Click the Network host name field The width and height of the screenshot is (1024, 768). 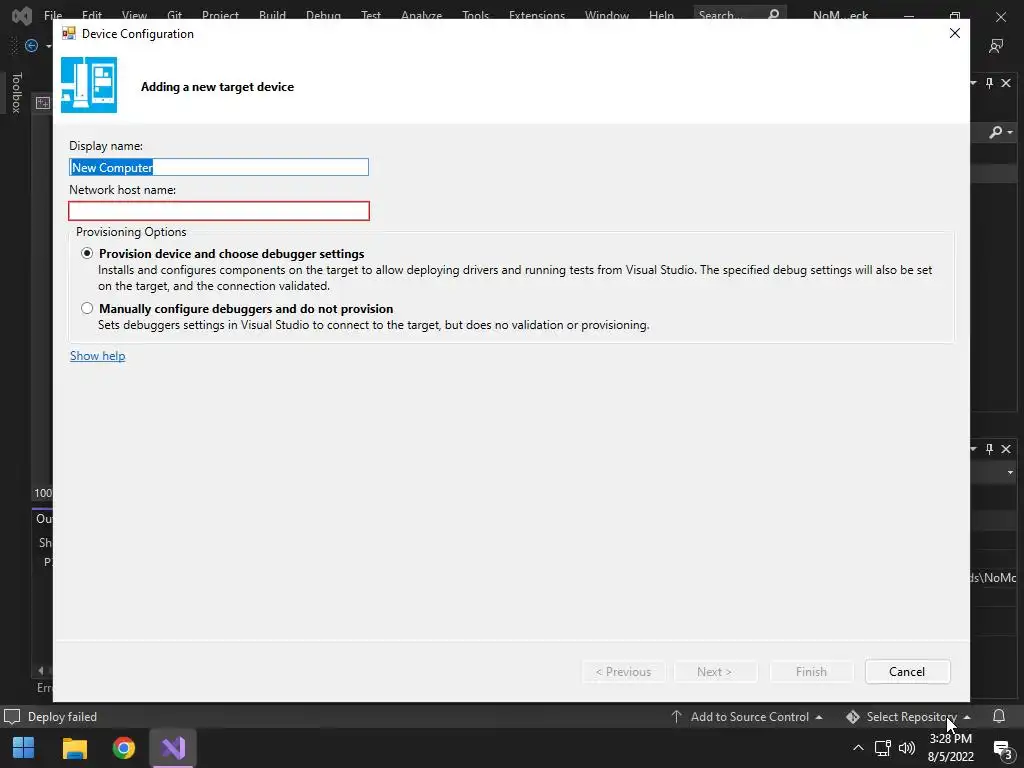point(219,211)
